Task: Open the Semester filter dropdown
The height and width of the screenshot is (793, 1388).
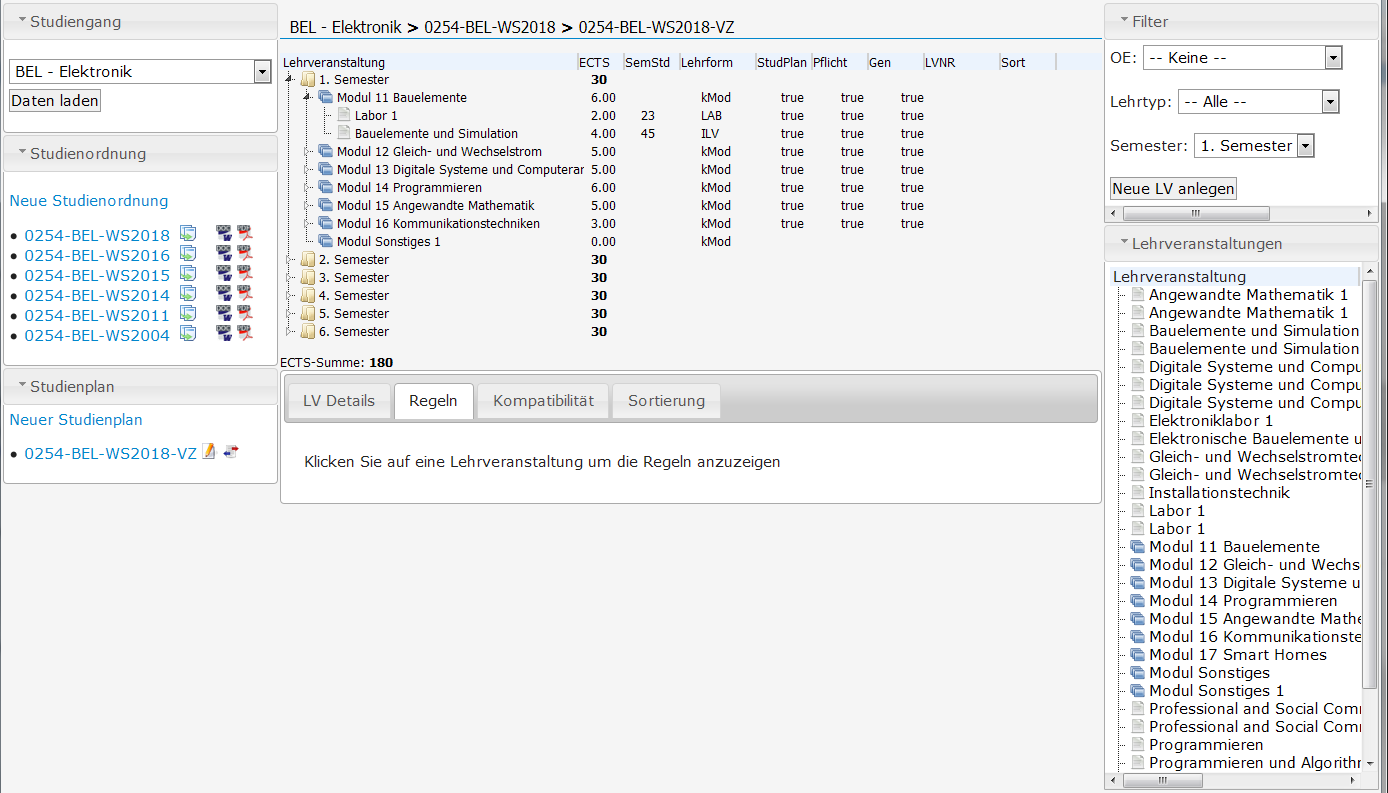Action: click(x=1305, y=146)
